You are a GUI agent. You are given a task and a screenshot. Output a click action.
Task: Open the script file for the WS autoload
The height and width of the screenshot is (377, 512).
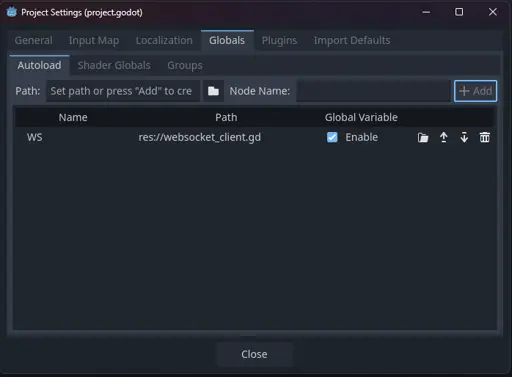point(423,137)
